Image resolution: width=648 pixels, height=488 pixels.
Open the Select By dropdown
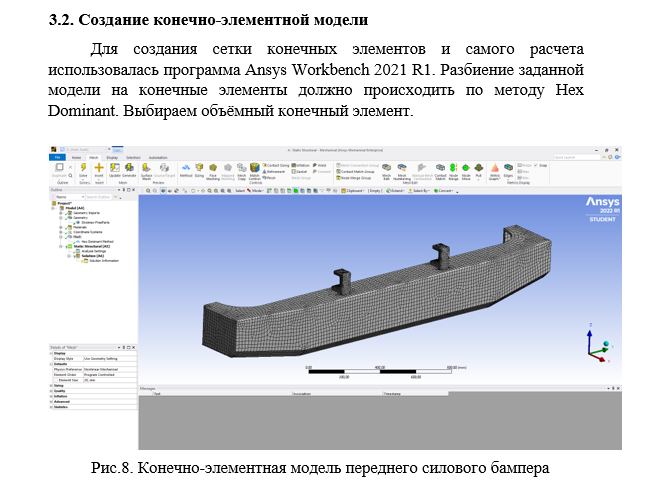[419, 191]
